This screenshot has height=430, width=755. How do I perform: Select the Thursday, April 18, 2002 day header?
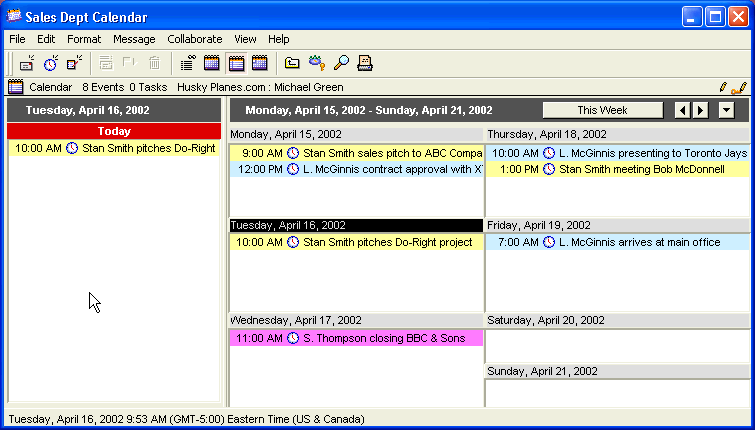618,134
